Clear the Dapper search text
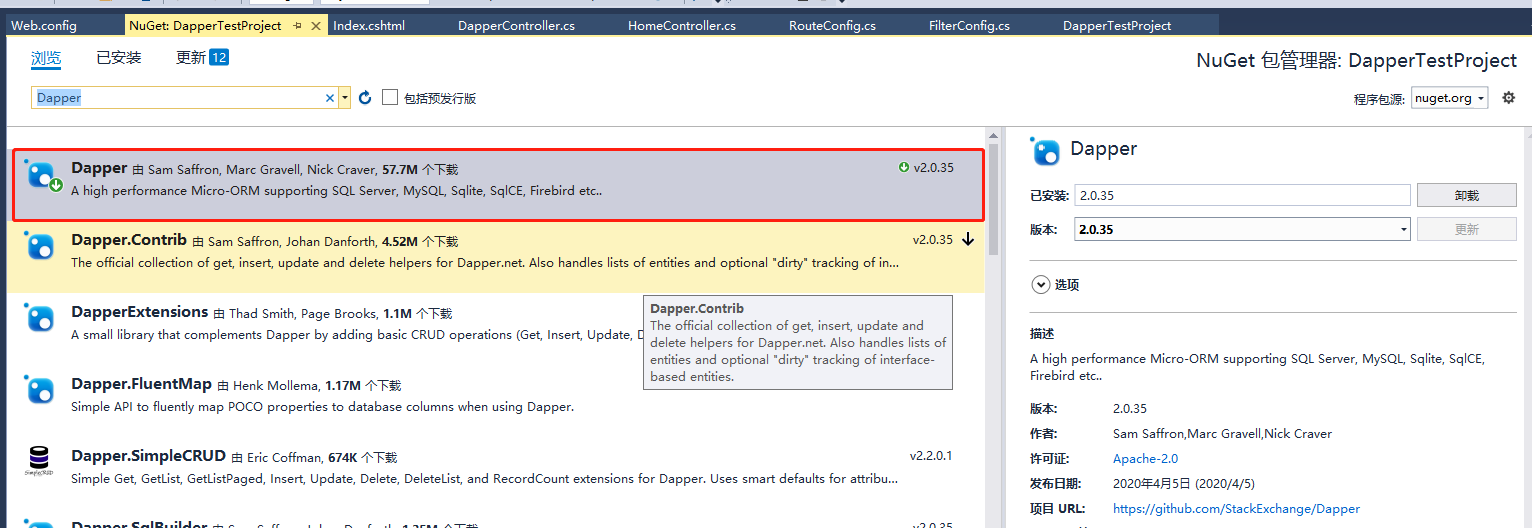This screenshot has height=528, width=1532. coord(330,98)
